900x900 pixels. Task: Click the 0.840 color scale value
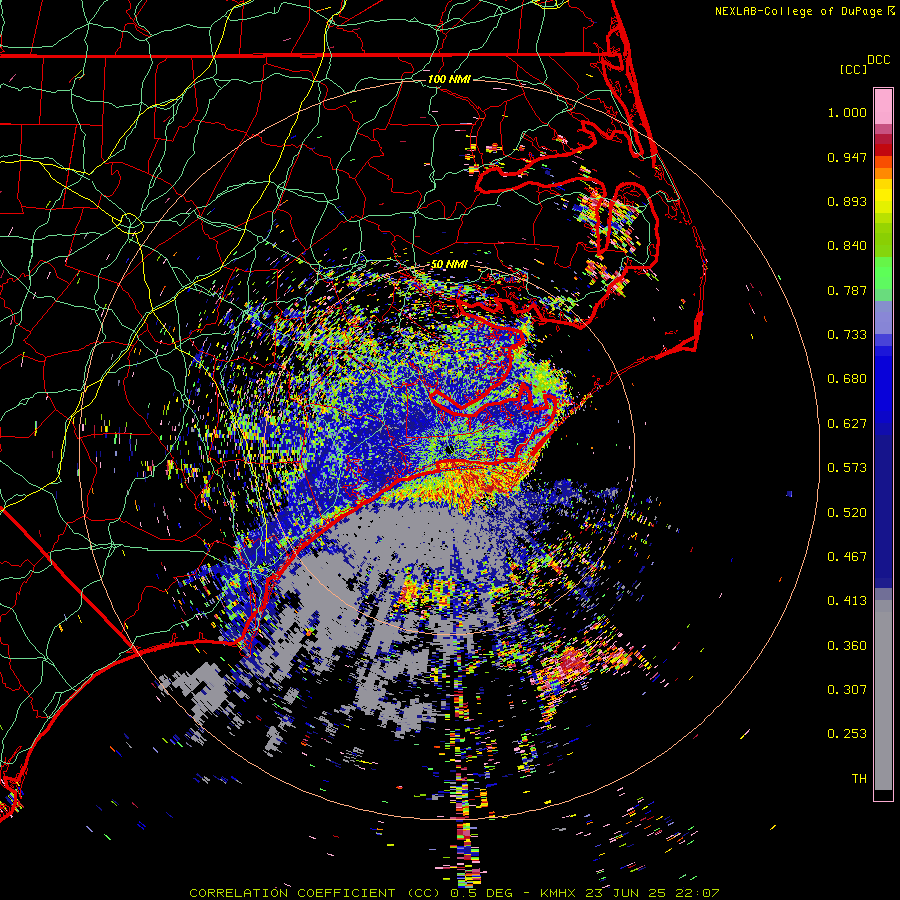847,246
